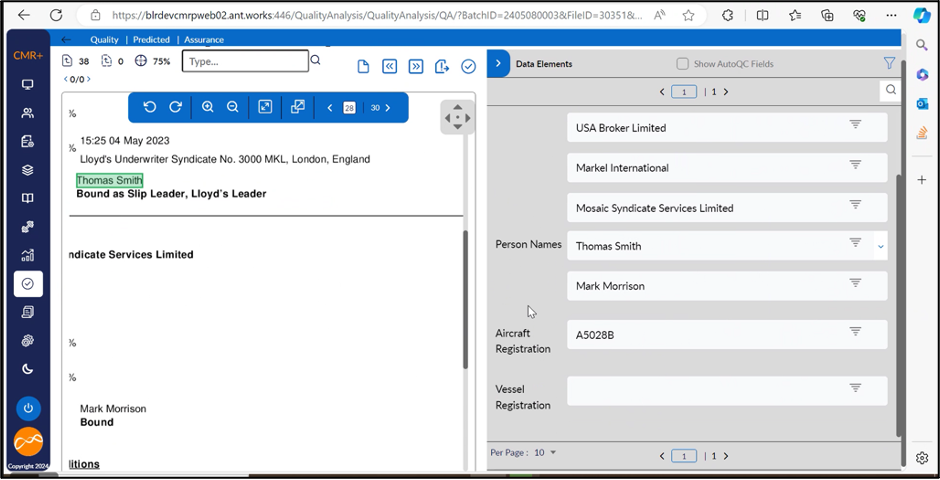Open the Aircraft Registration A5028B field menu

point(855,332)
